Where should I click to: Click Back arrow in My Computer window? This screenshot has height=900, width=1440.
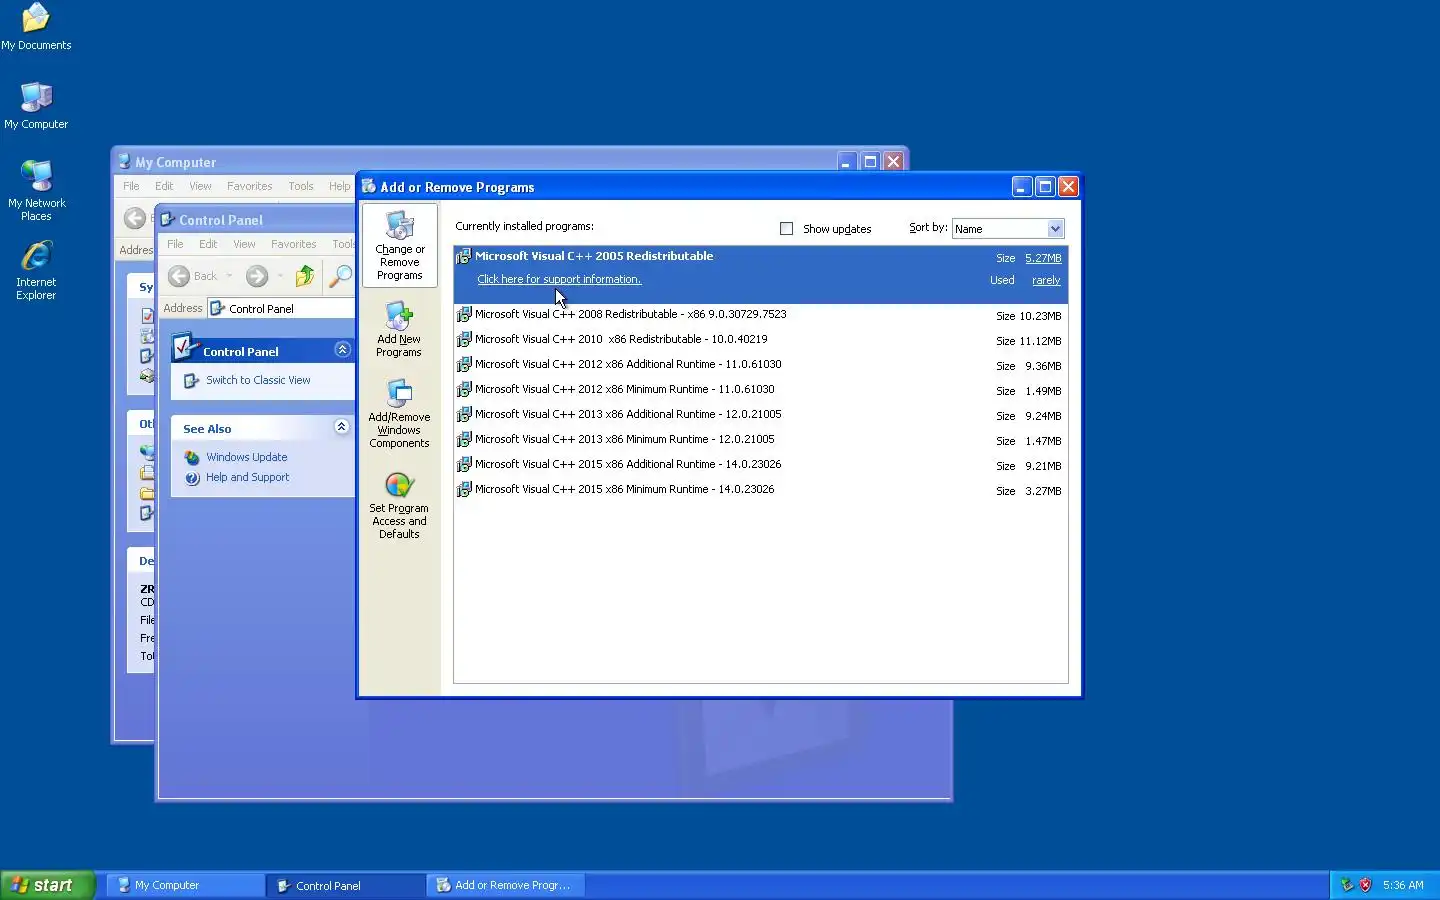[134, 218]
